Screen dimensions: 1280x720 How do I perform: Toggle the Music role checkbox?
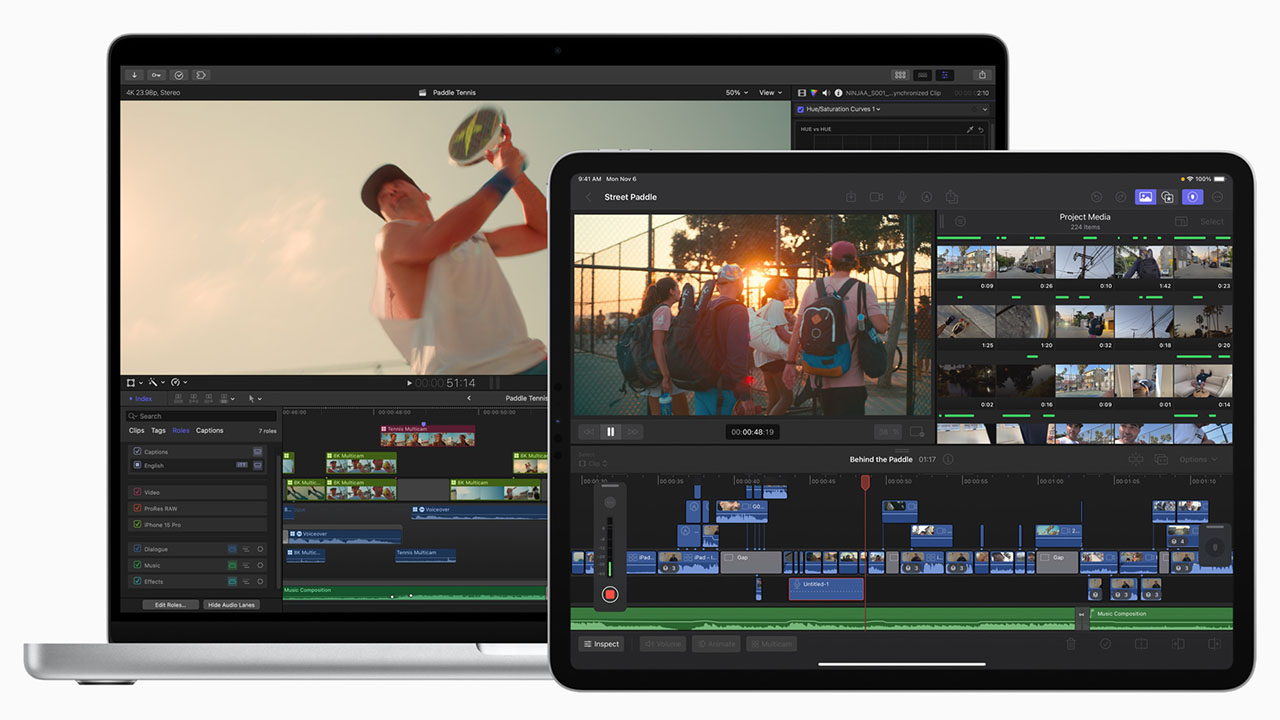point(138,565)
